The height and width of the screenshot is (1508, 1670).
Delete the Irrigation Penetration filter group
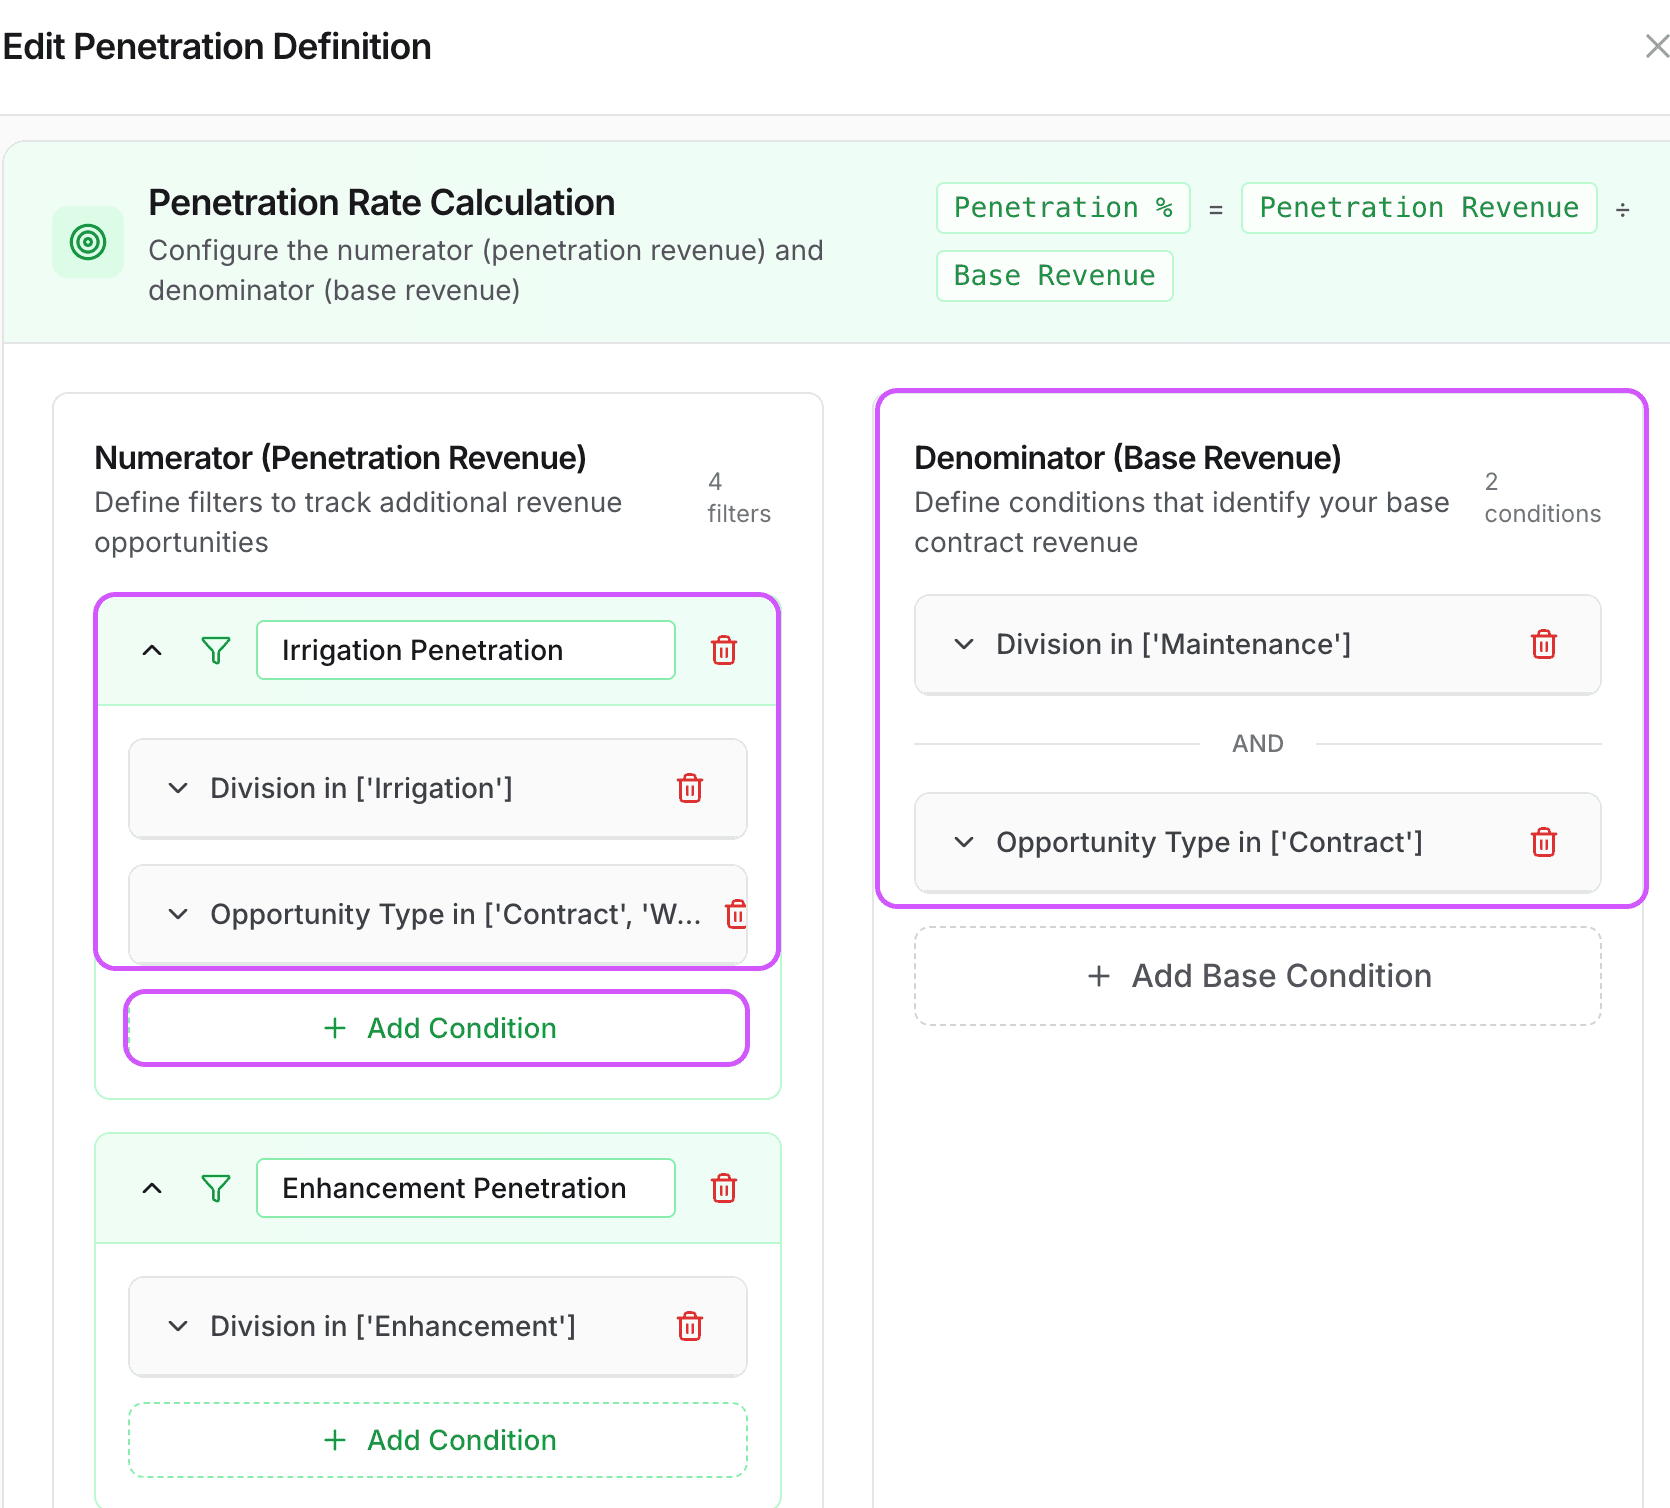pos(724,650)
